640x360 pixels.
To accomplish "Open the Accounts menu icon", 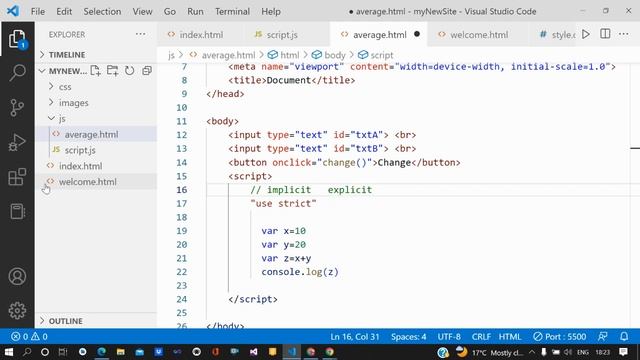I will [x=17, y=277].
